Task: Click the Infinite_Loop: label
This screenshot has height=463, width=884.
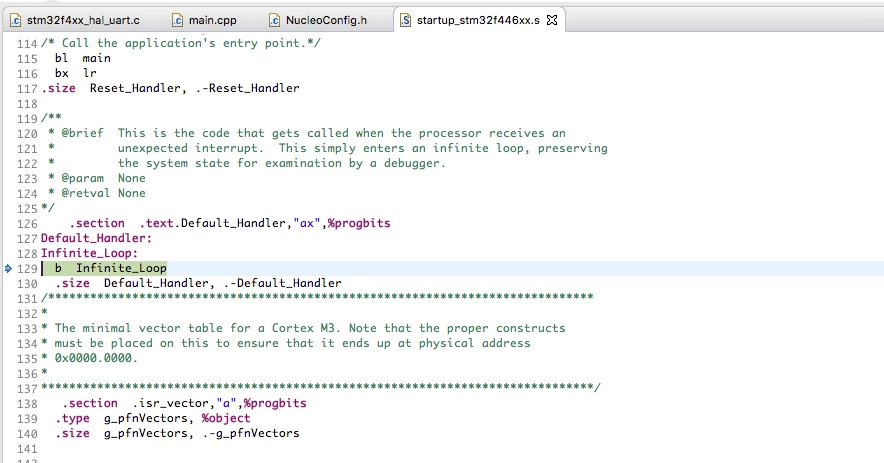Action: coord(90,253)
